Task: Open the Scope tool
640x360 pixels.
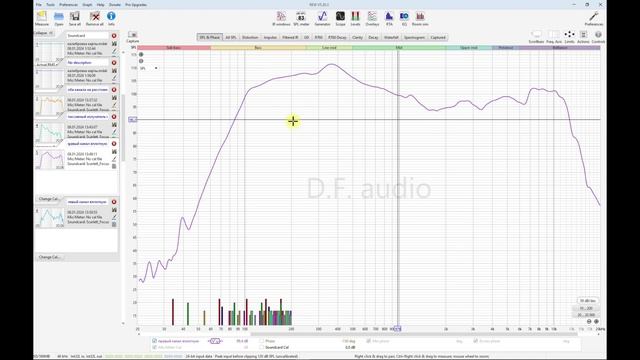Action: pyautogui.click(x=340, y=17)
